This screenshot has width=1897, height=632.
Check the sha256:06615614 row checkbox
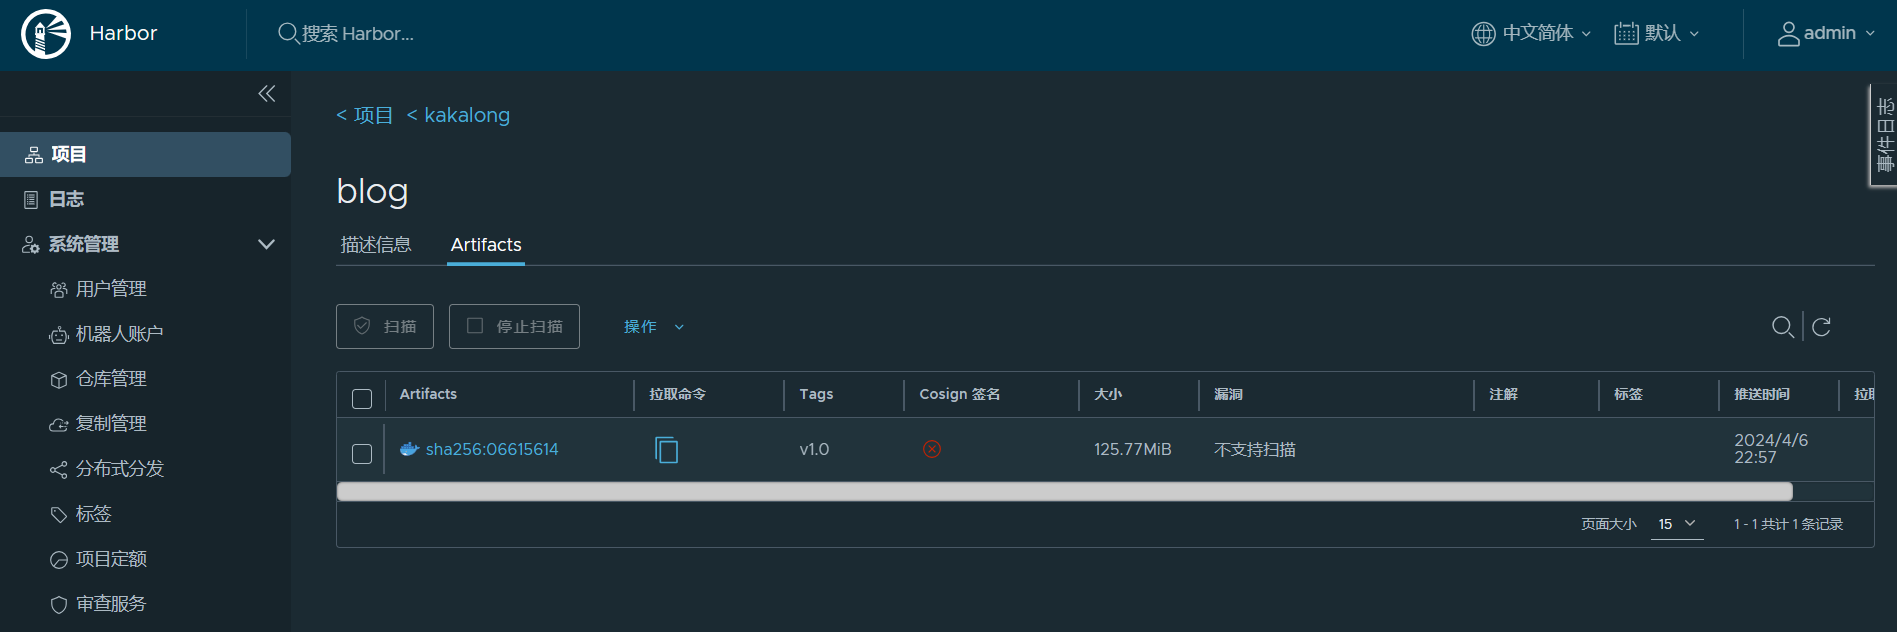click(362, 454)
